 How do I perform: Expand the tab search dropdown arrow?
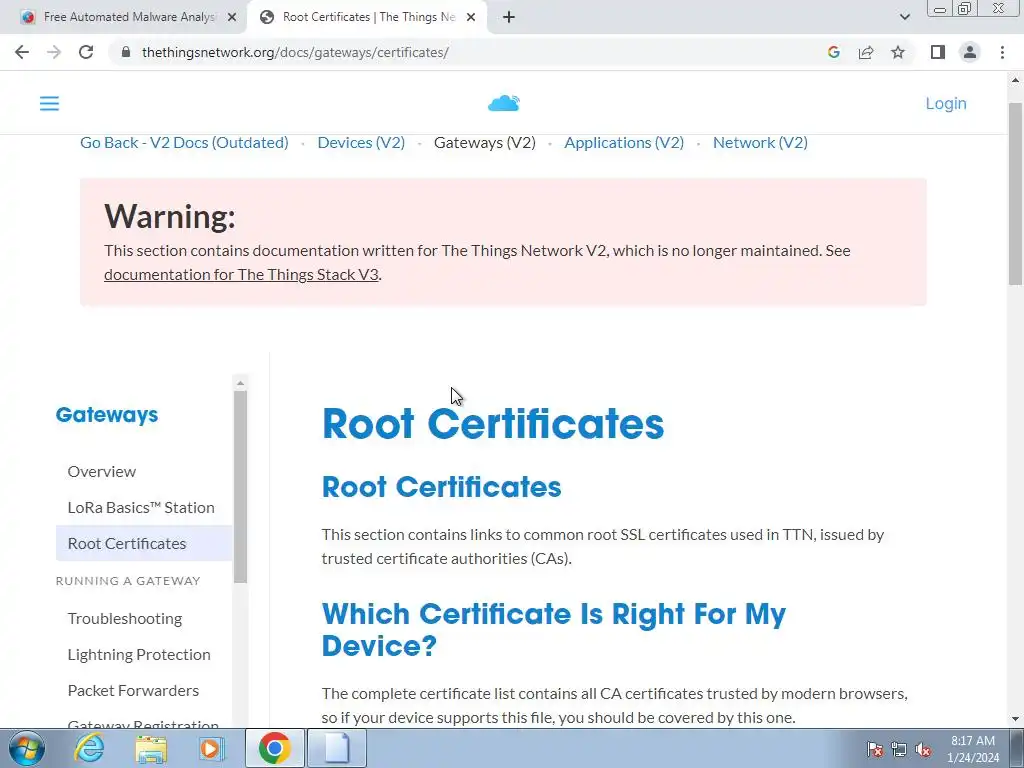tap(904, 17)
